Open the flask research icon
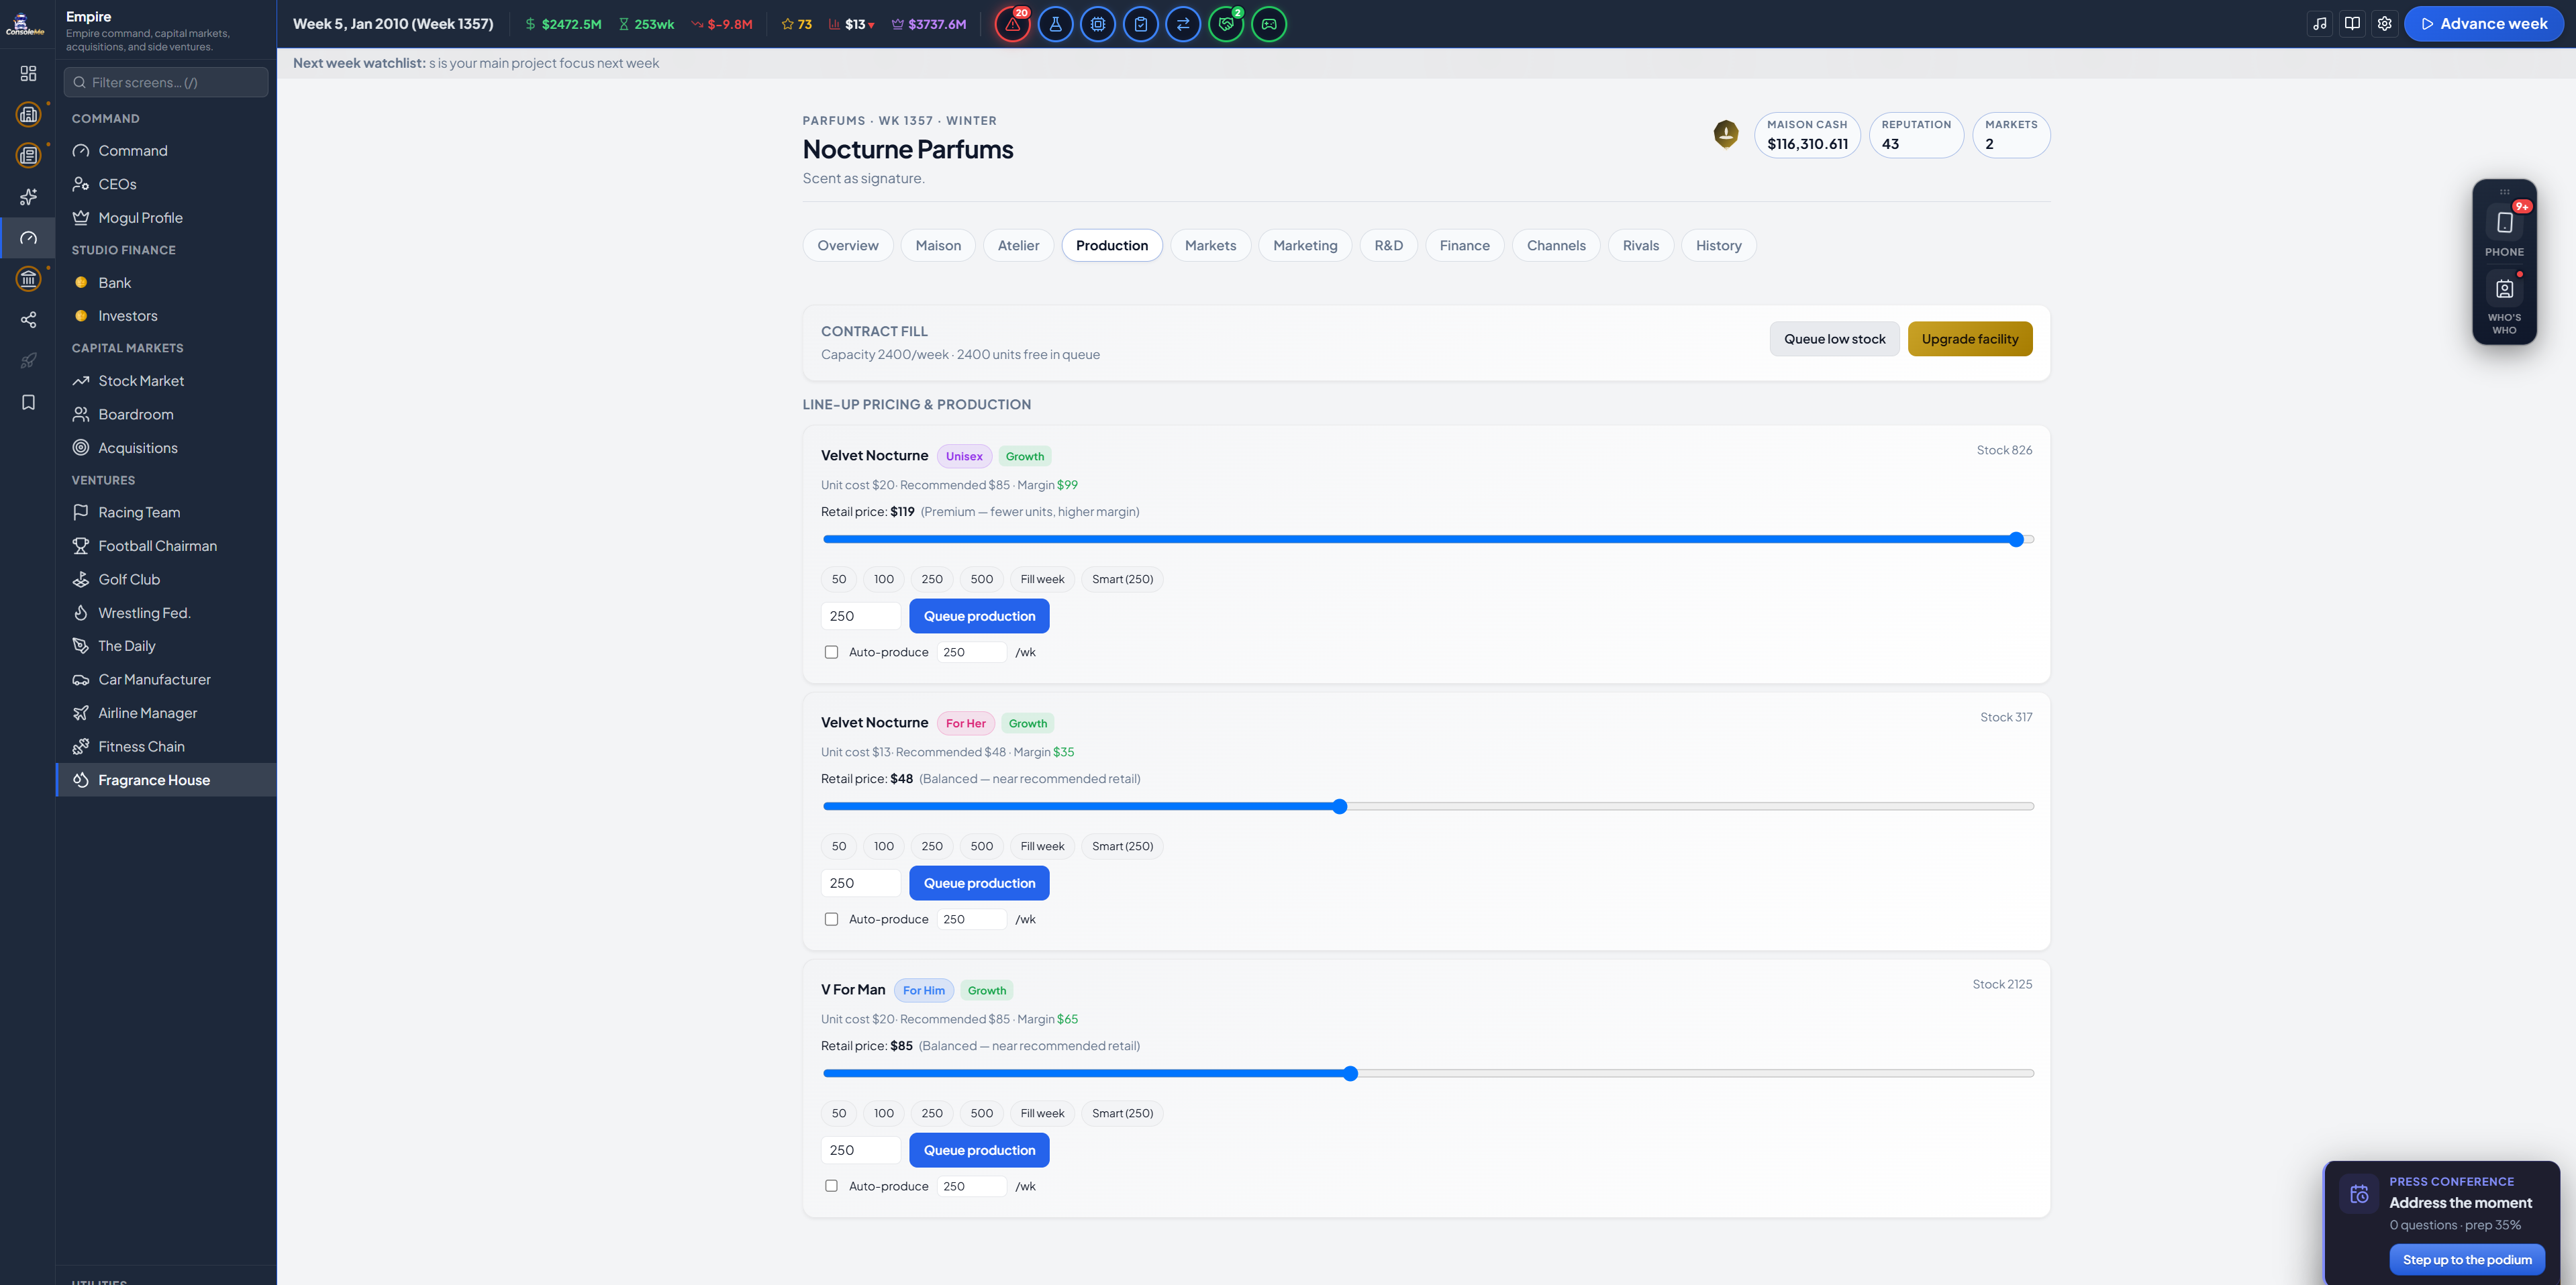The height and width of the screenshot is (1285, 2576). [1055, 24]
